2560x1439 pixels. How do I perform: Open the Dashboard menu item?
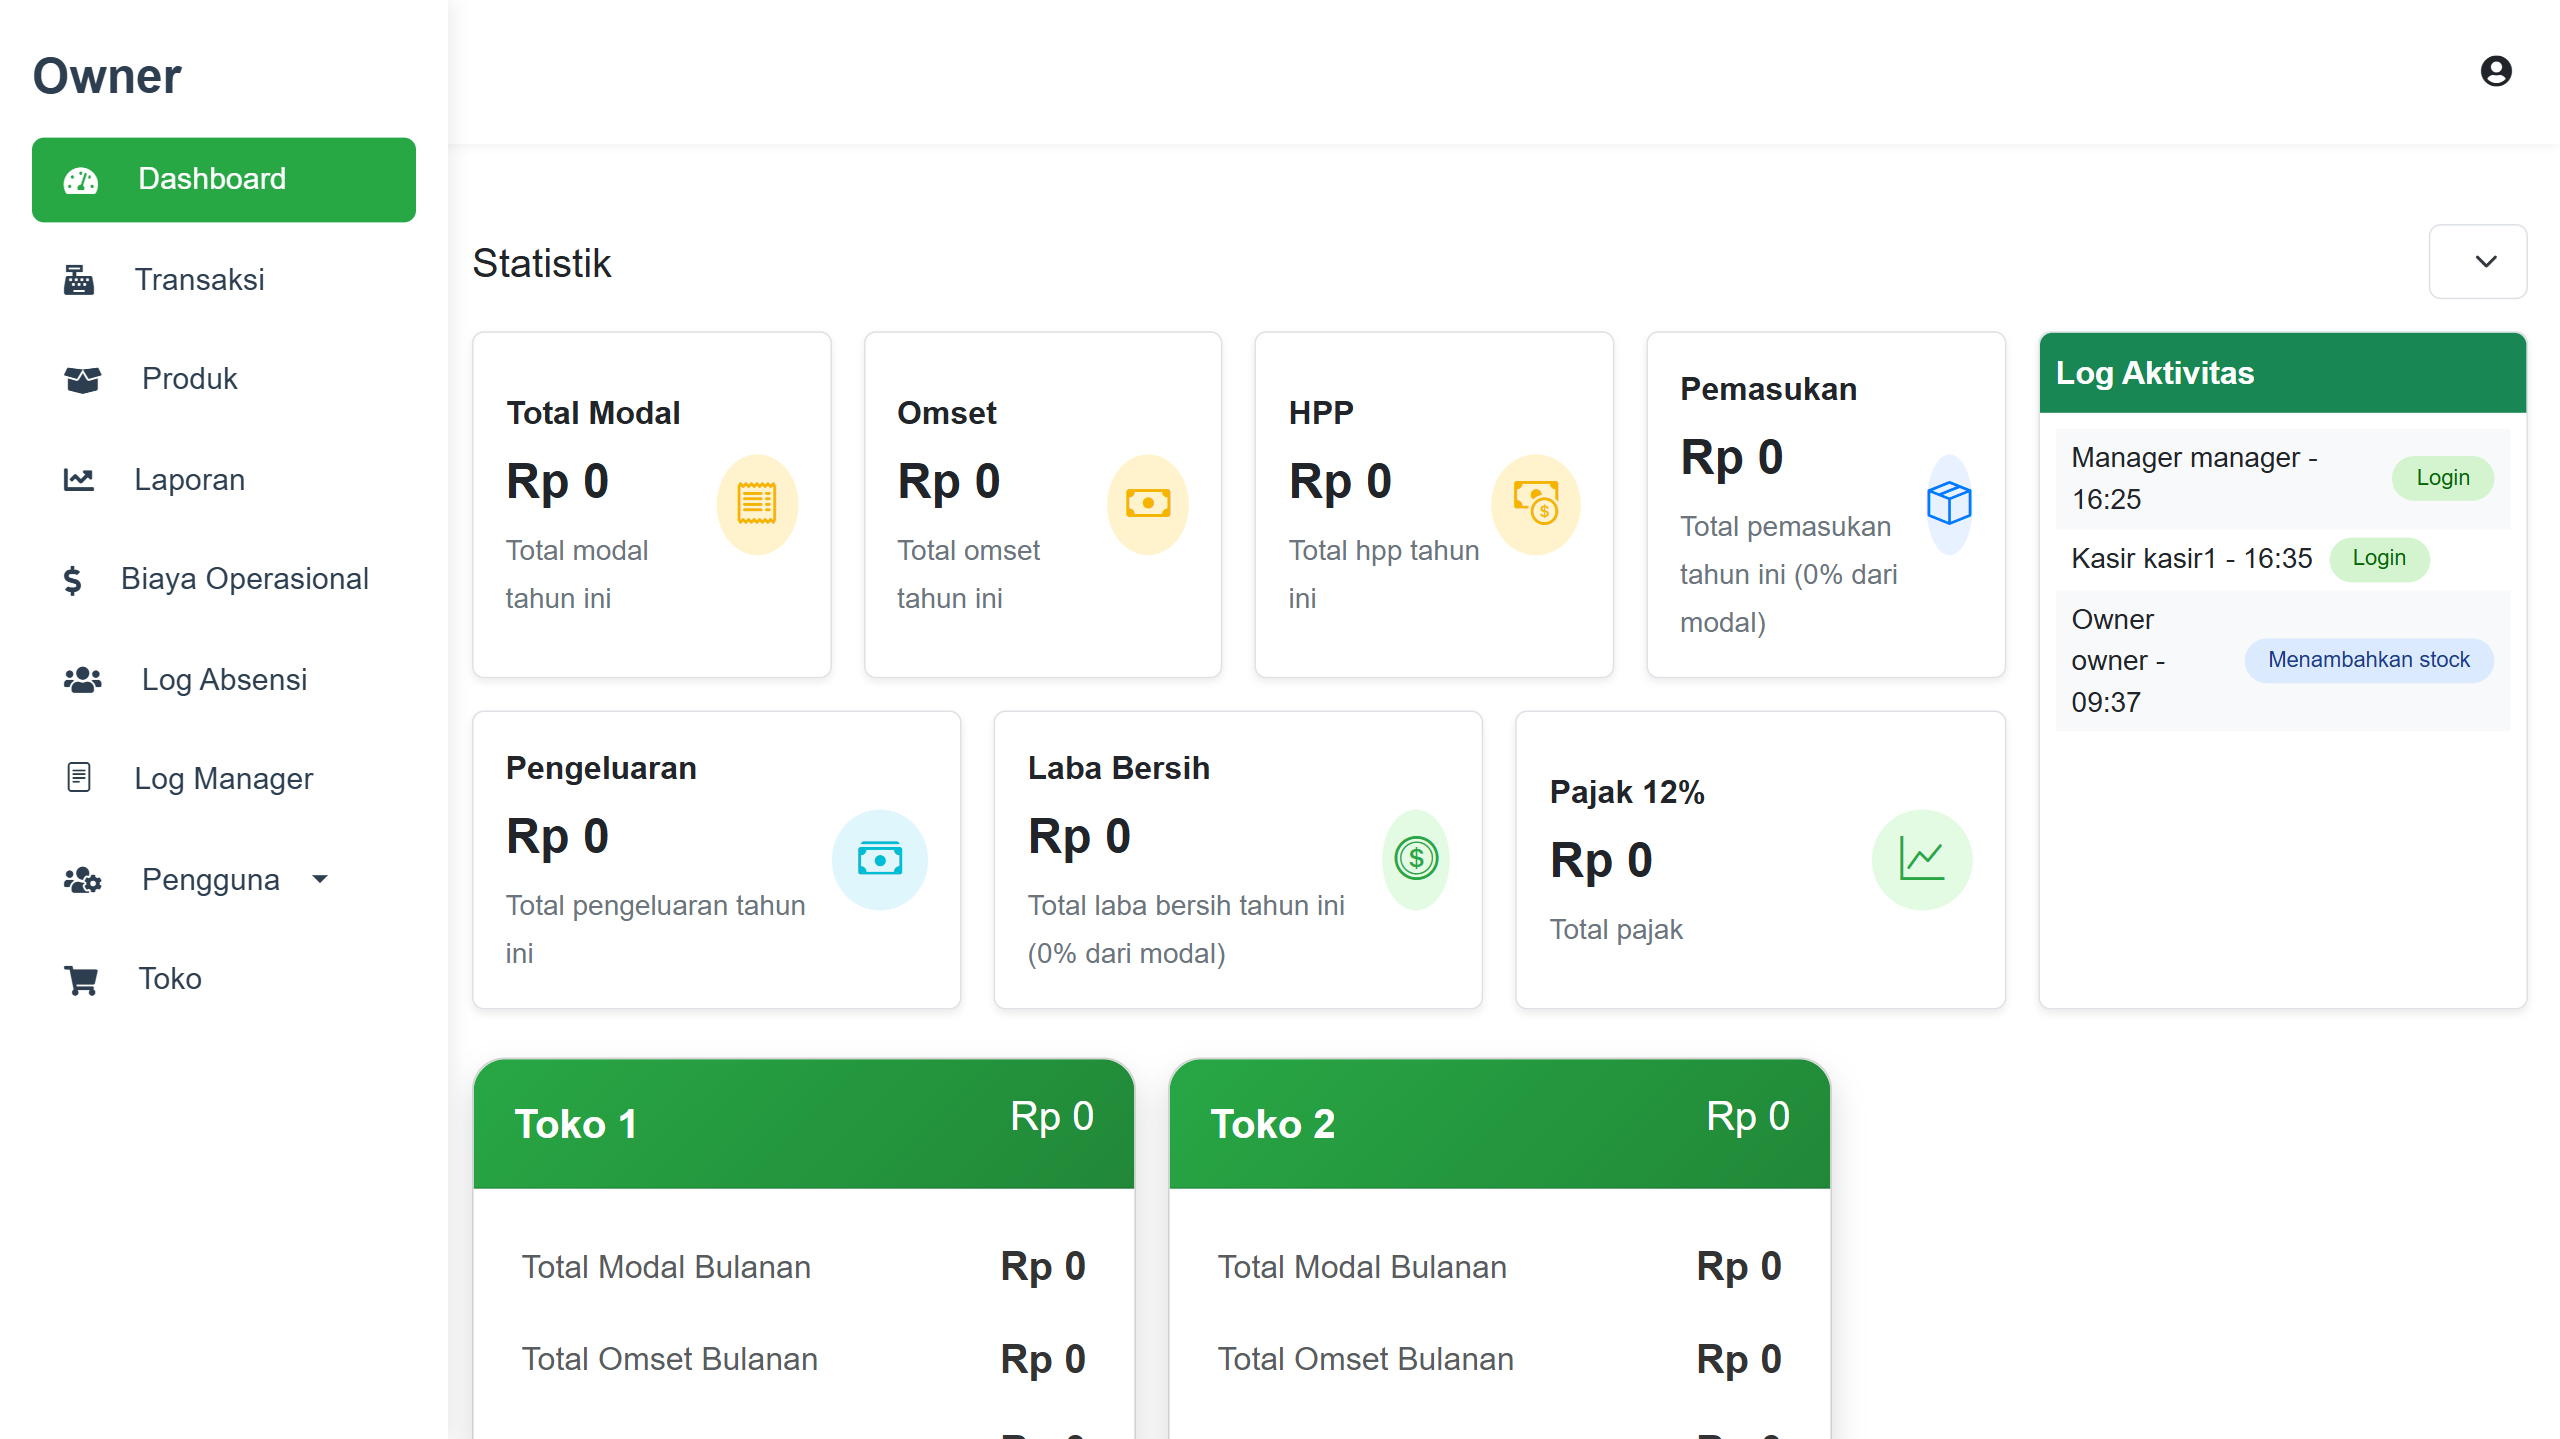(x=224, y=180)
